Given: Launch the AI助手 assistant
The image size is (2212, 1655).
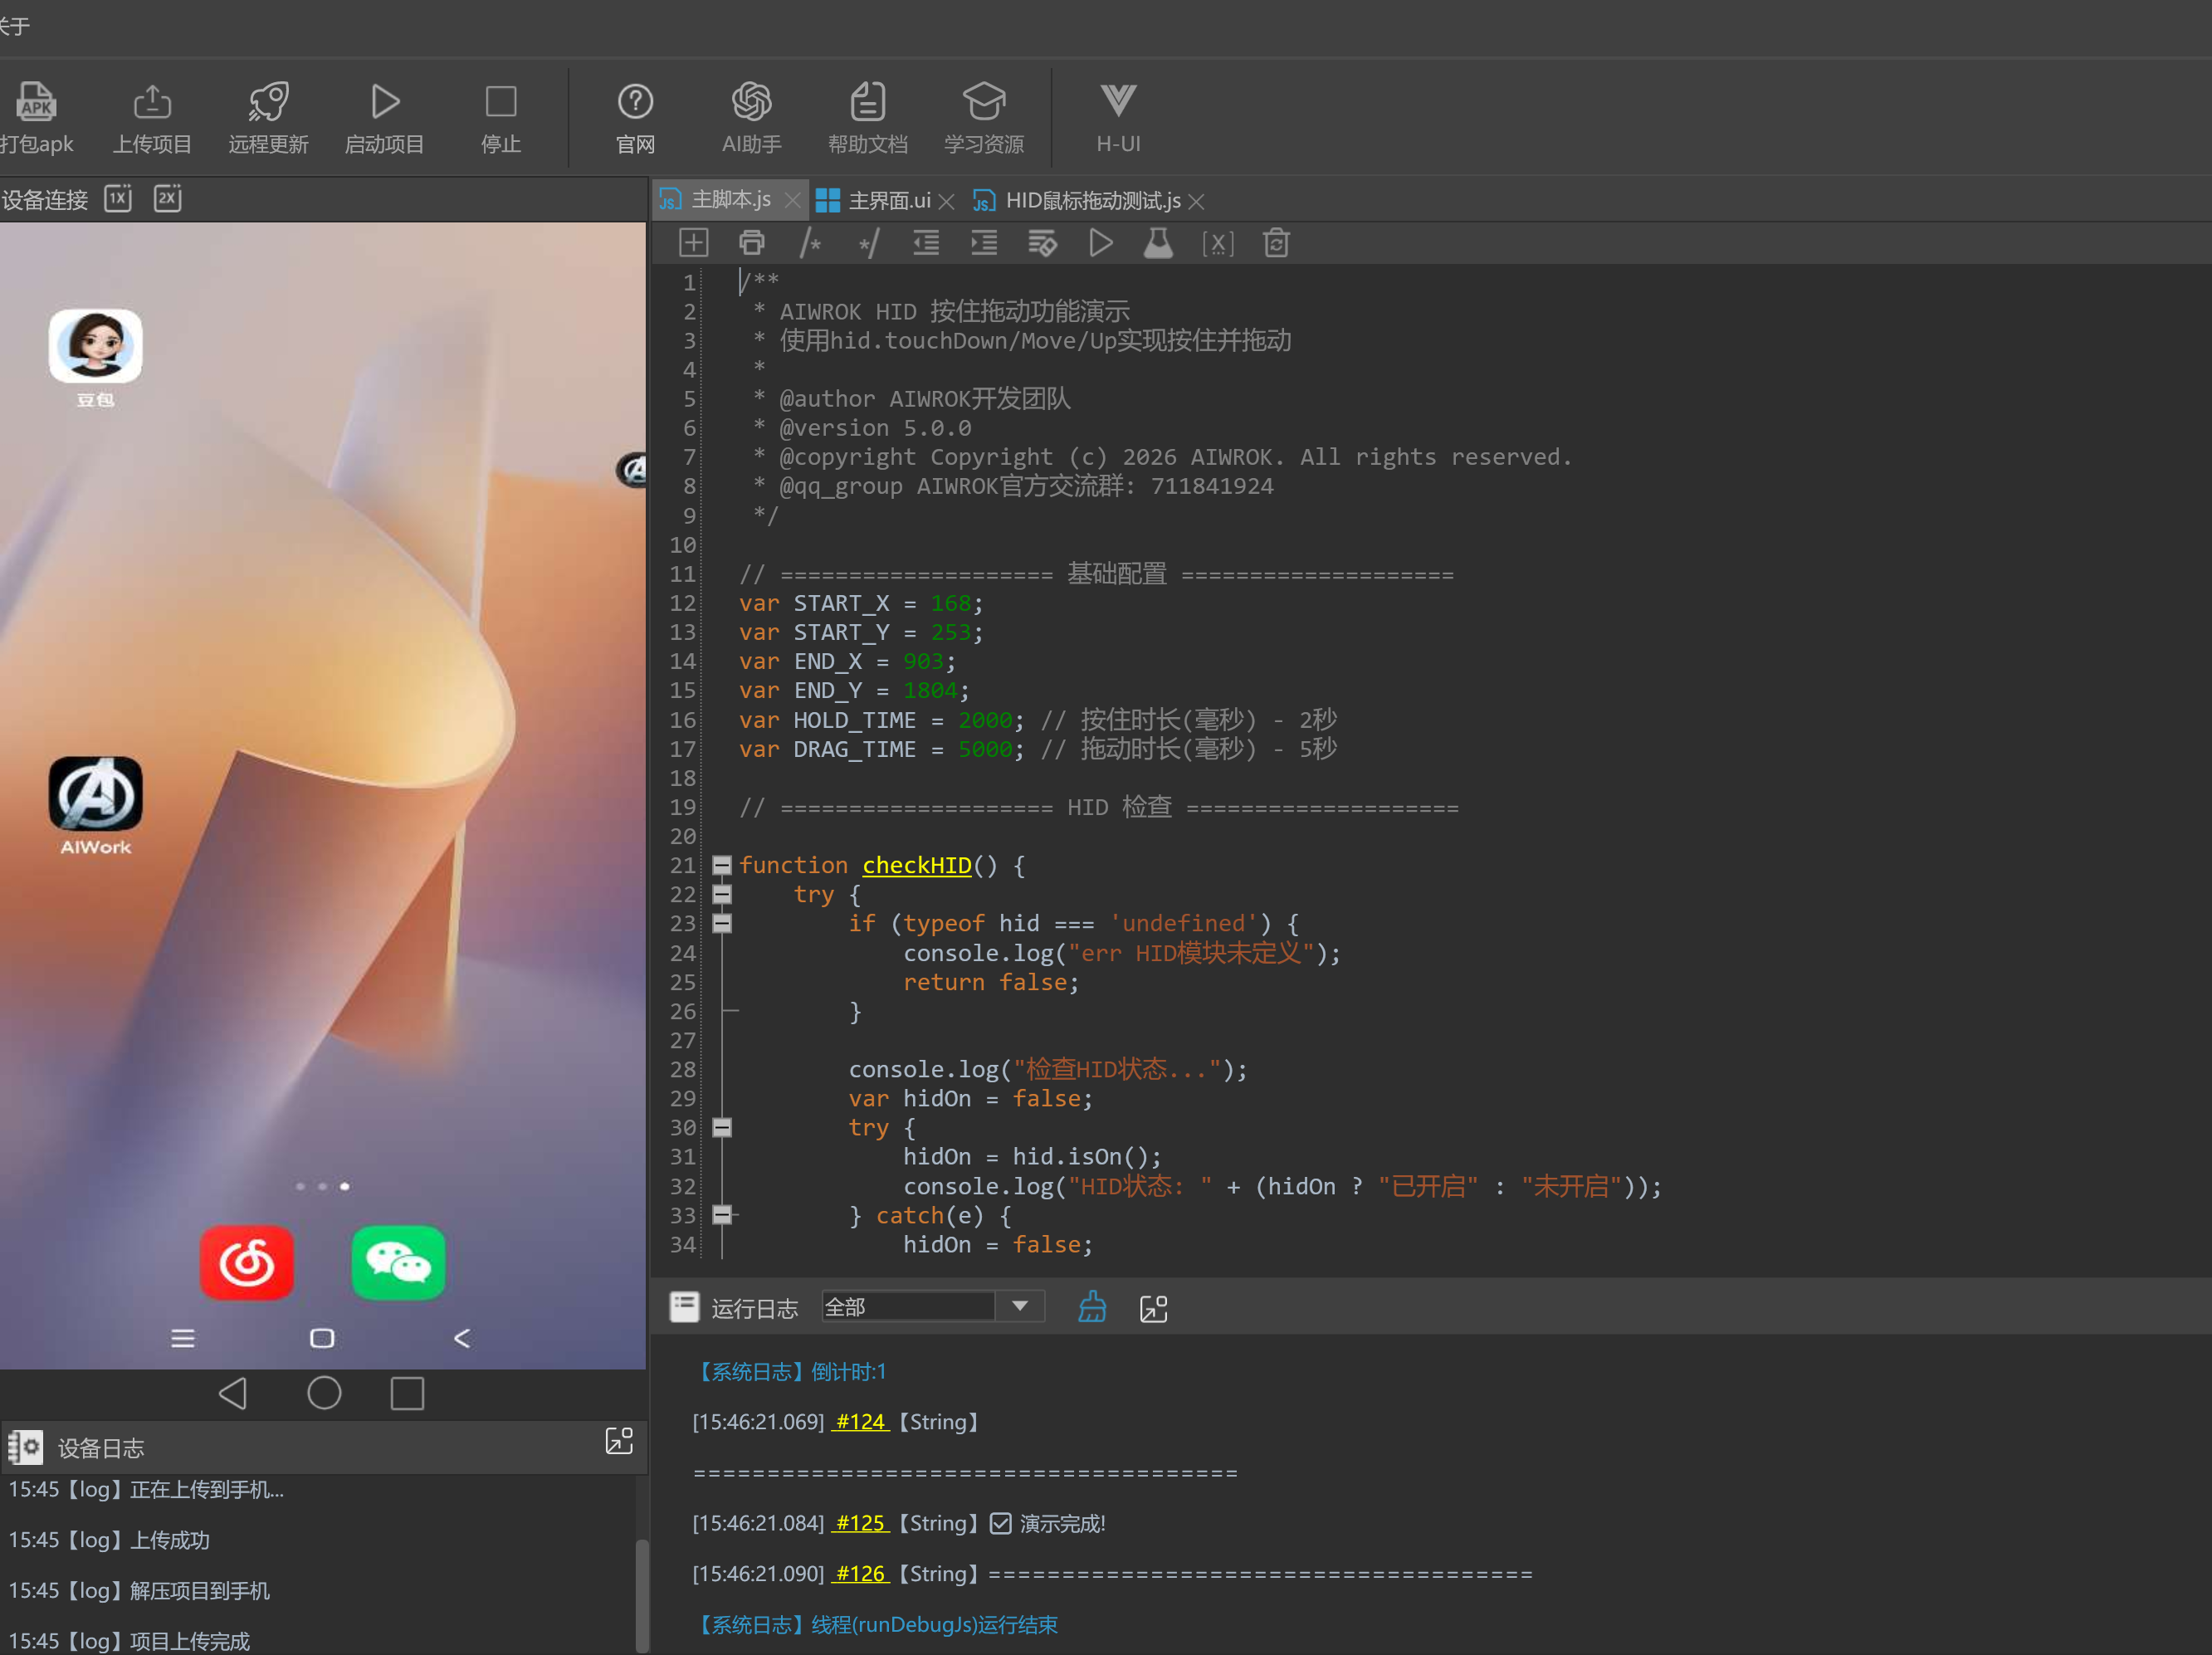Looking at the screenshot, I should click(x=752, y=117).
